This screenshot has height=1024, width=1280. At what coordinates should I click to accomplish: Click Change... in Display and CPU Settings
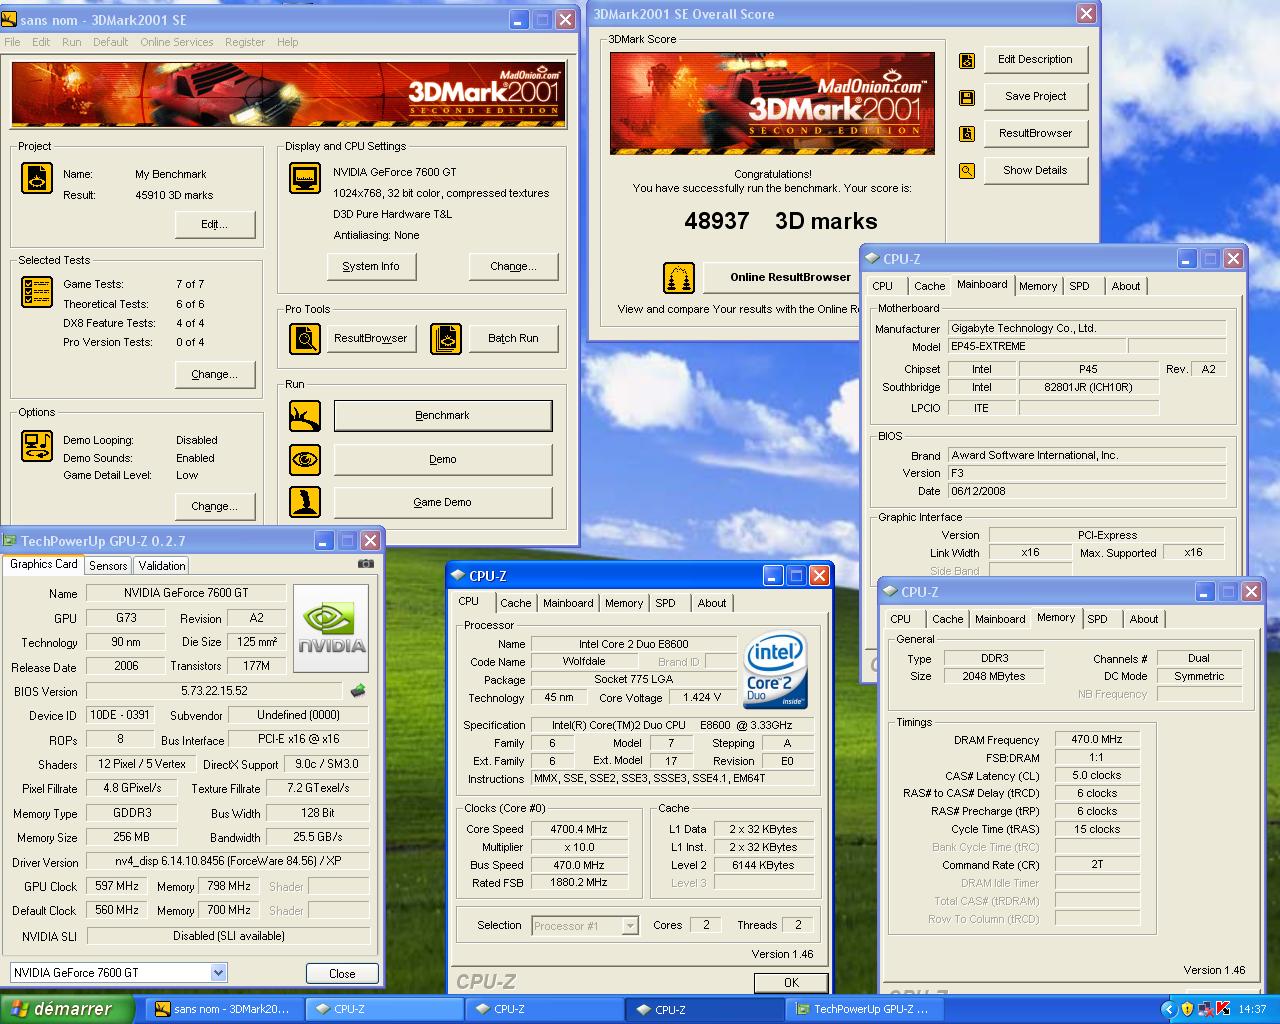click(513, 266)
